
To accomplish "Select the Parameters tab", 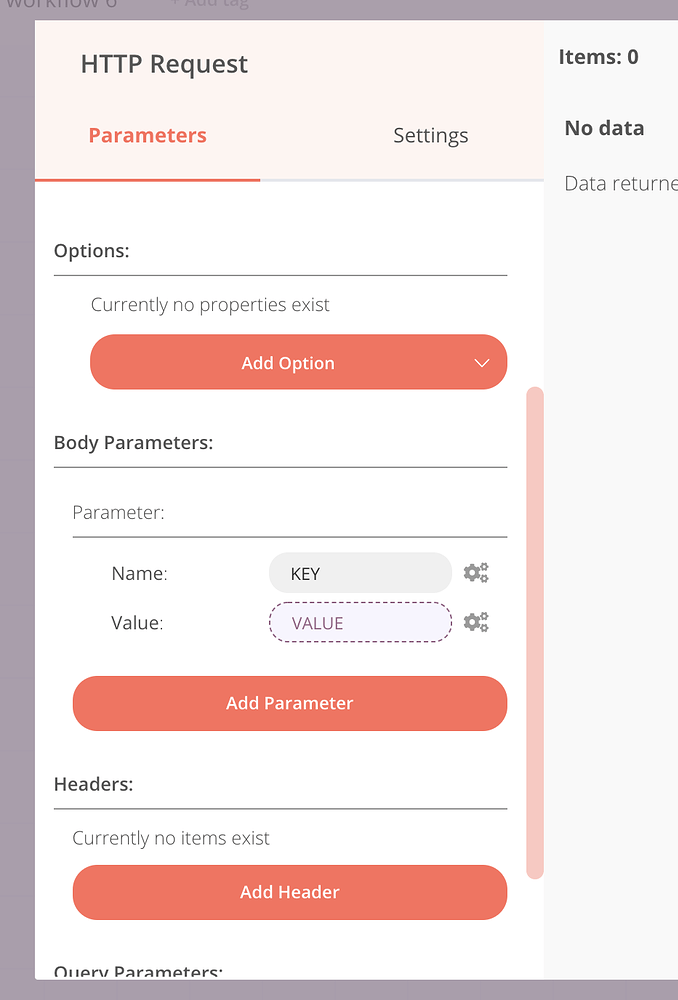I will 147,135.
